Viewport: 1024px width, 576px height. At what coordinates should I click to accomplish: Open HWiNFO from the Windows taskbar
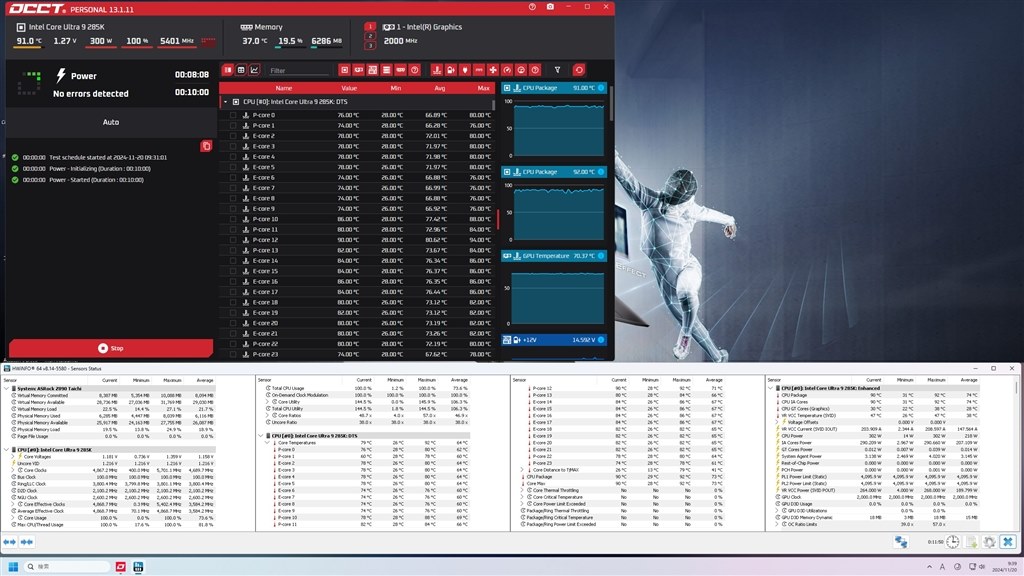pyautogui.click(x=138, y=566)
